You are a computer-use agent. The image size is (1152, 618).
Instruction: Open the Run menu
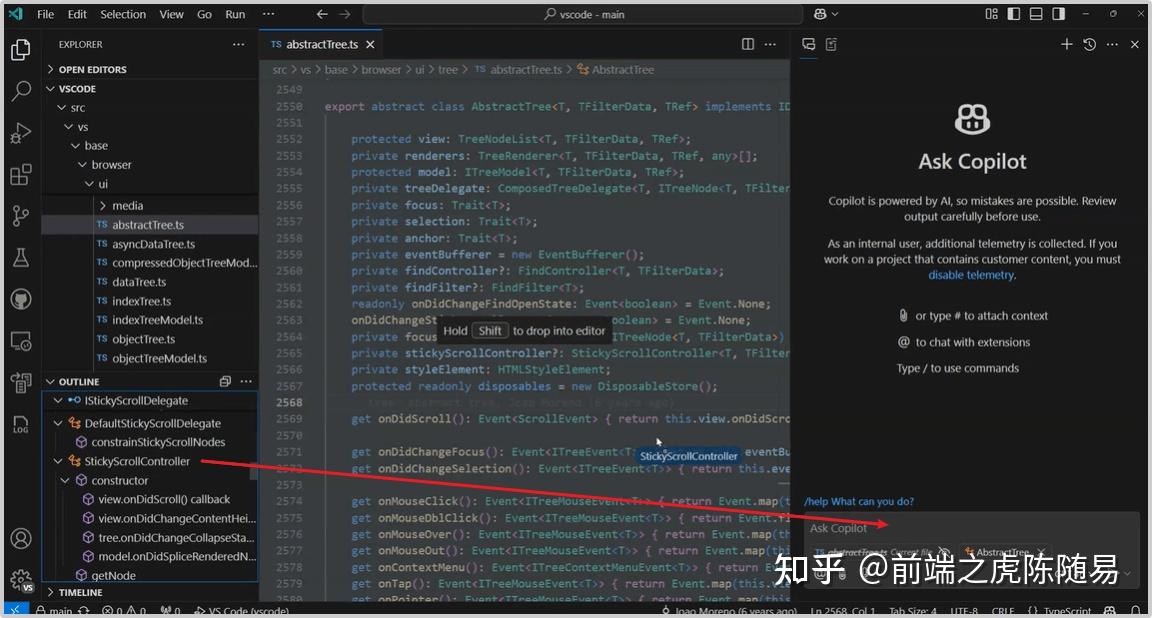point(235,14)
